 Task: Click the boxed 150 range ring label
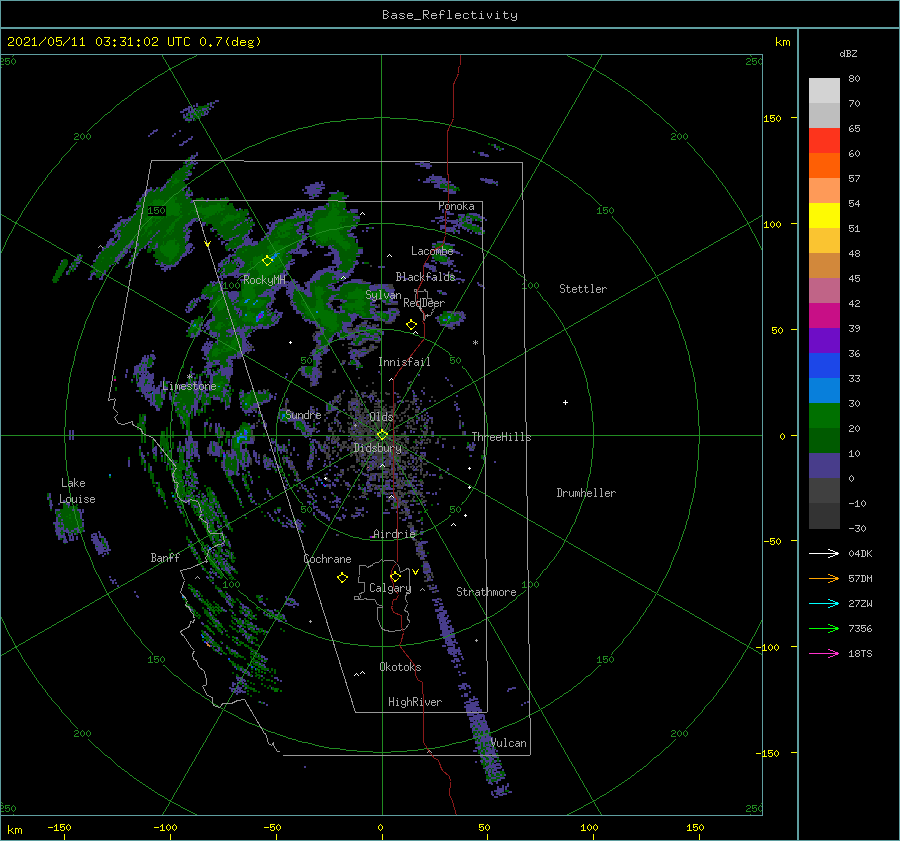[156, 211]
